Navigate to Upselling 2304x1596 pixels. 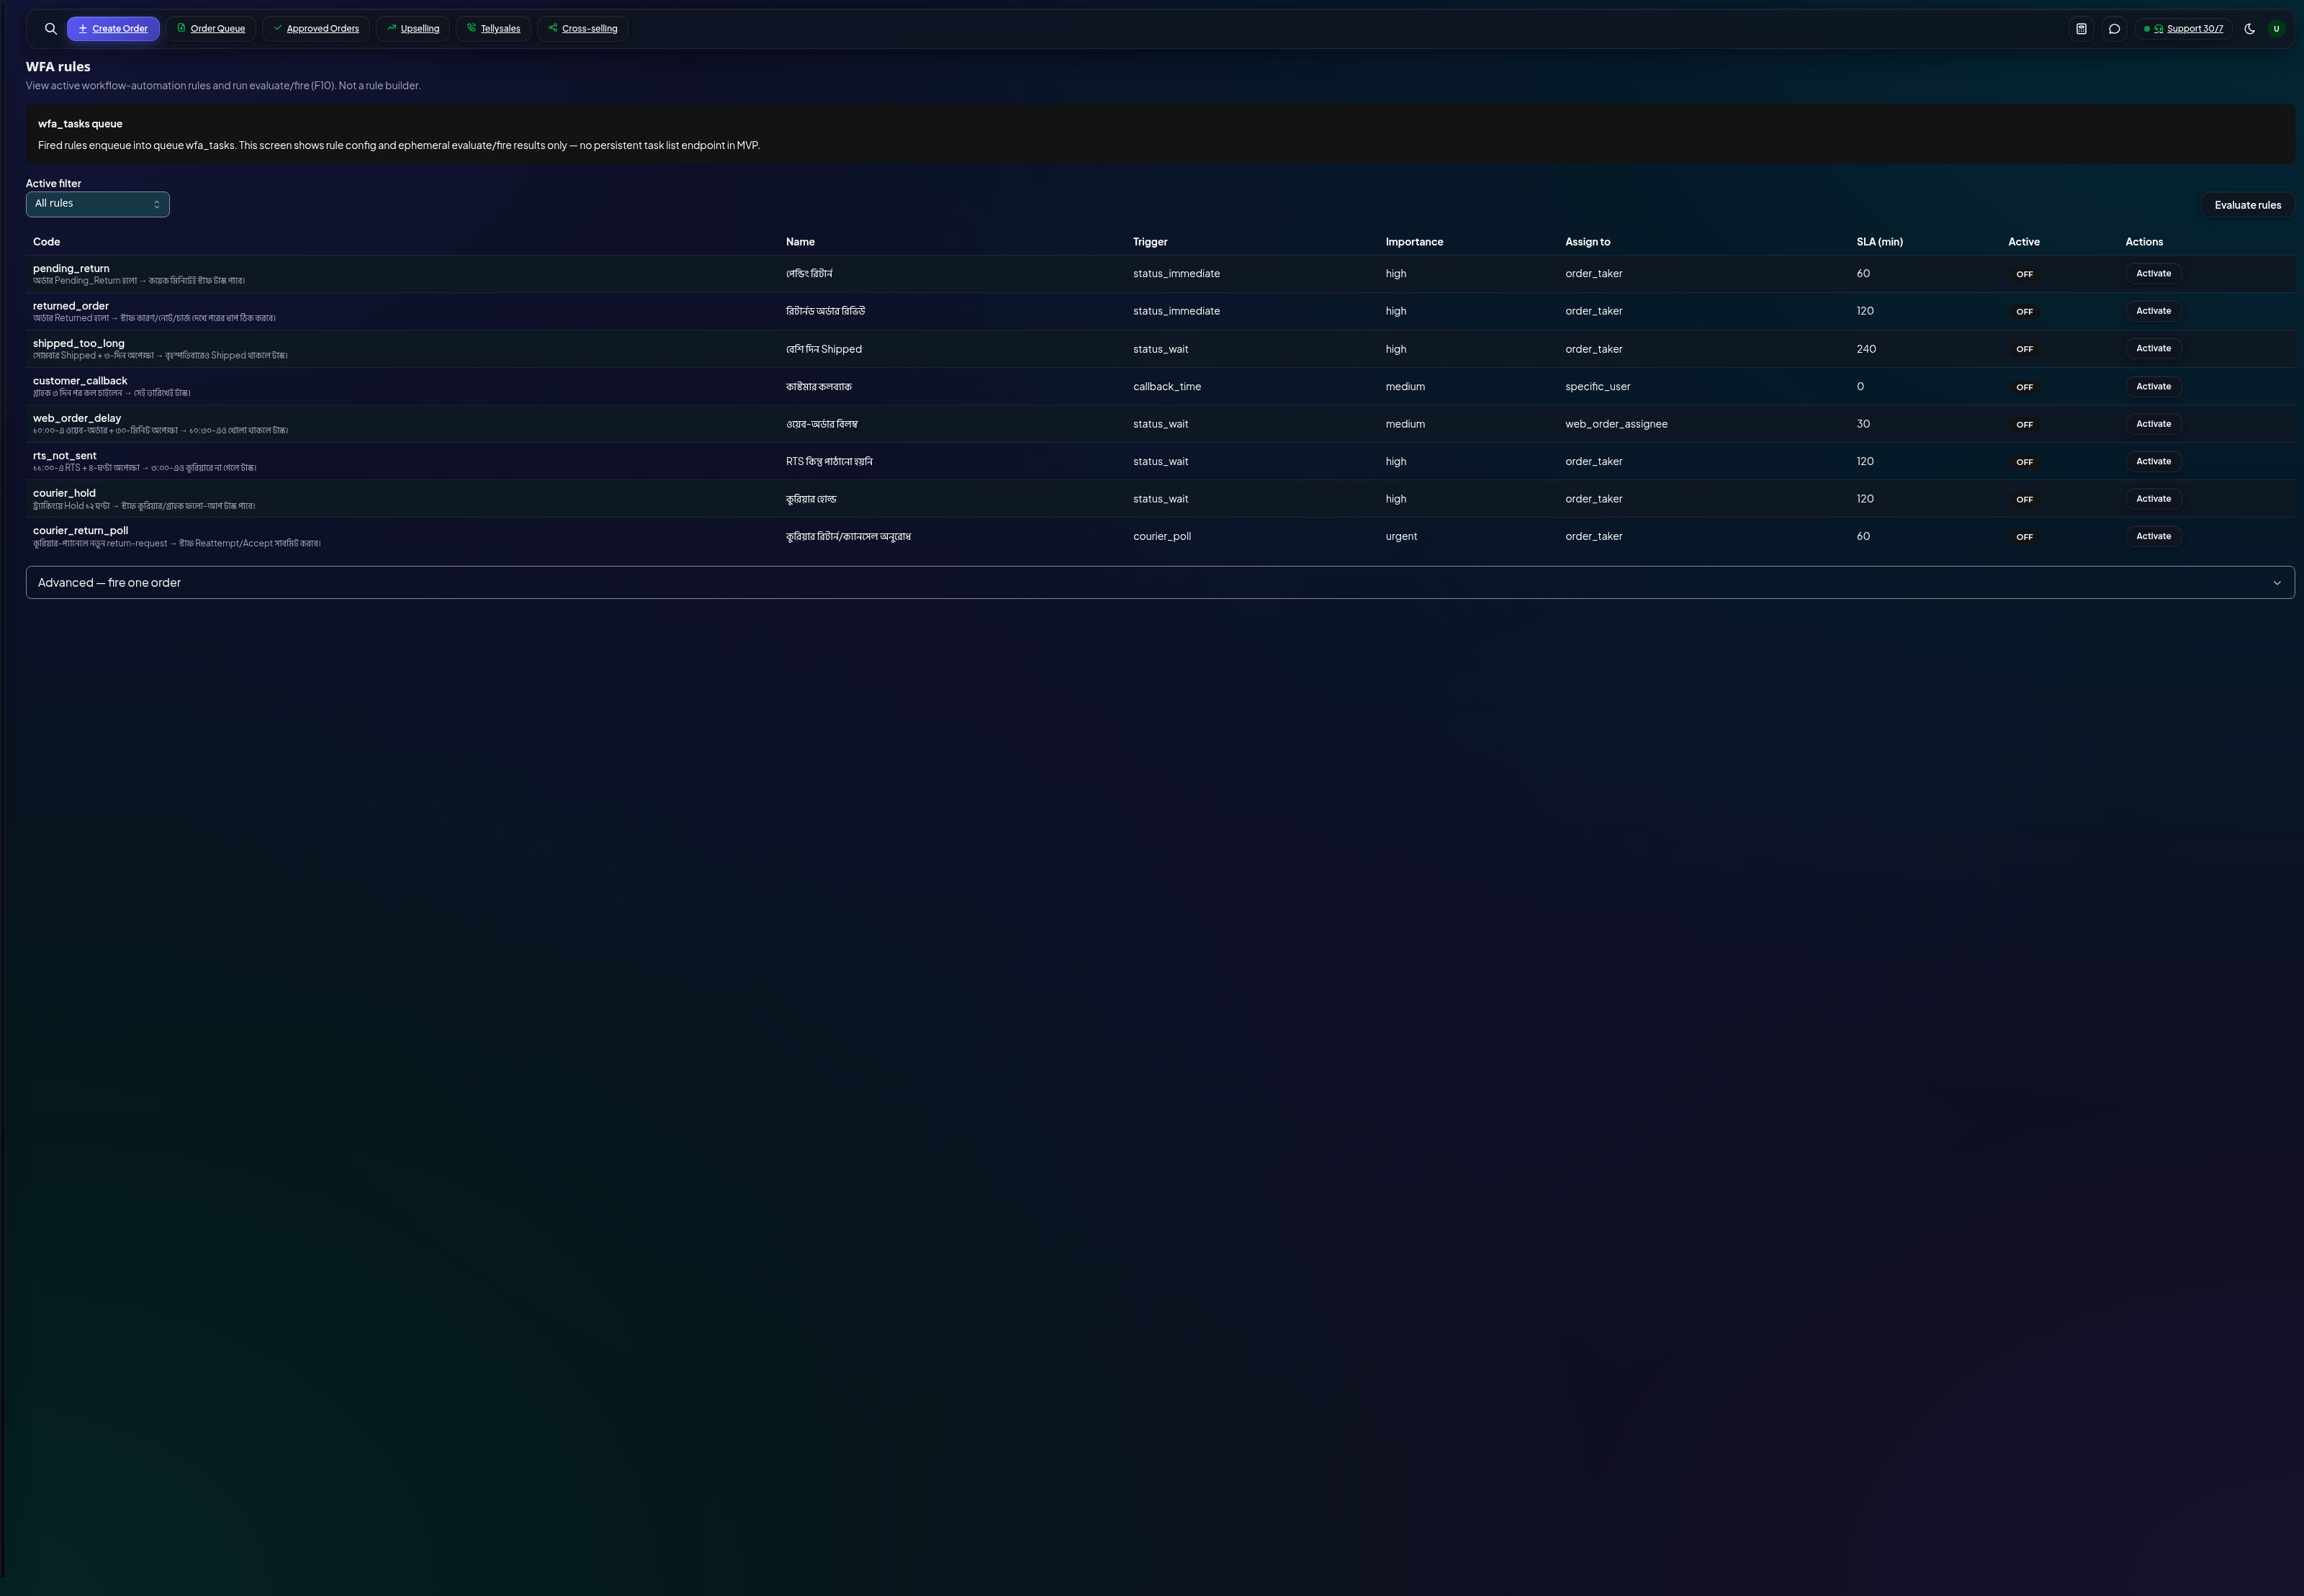click(413, 29)
